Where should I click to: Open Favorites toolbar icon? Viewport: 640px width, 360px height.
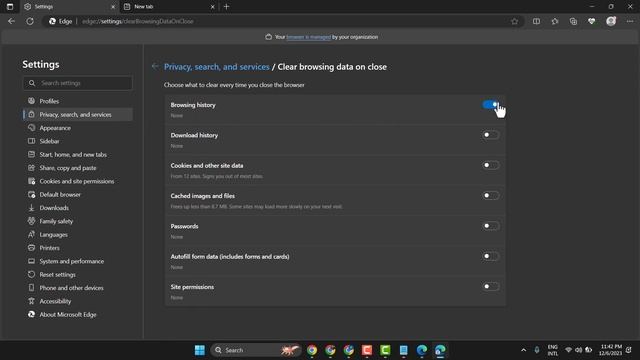tap(555, 21)
